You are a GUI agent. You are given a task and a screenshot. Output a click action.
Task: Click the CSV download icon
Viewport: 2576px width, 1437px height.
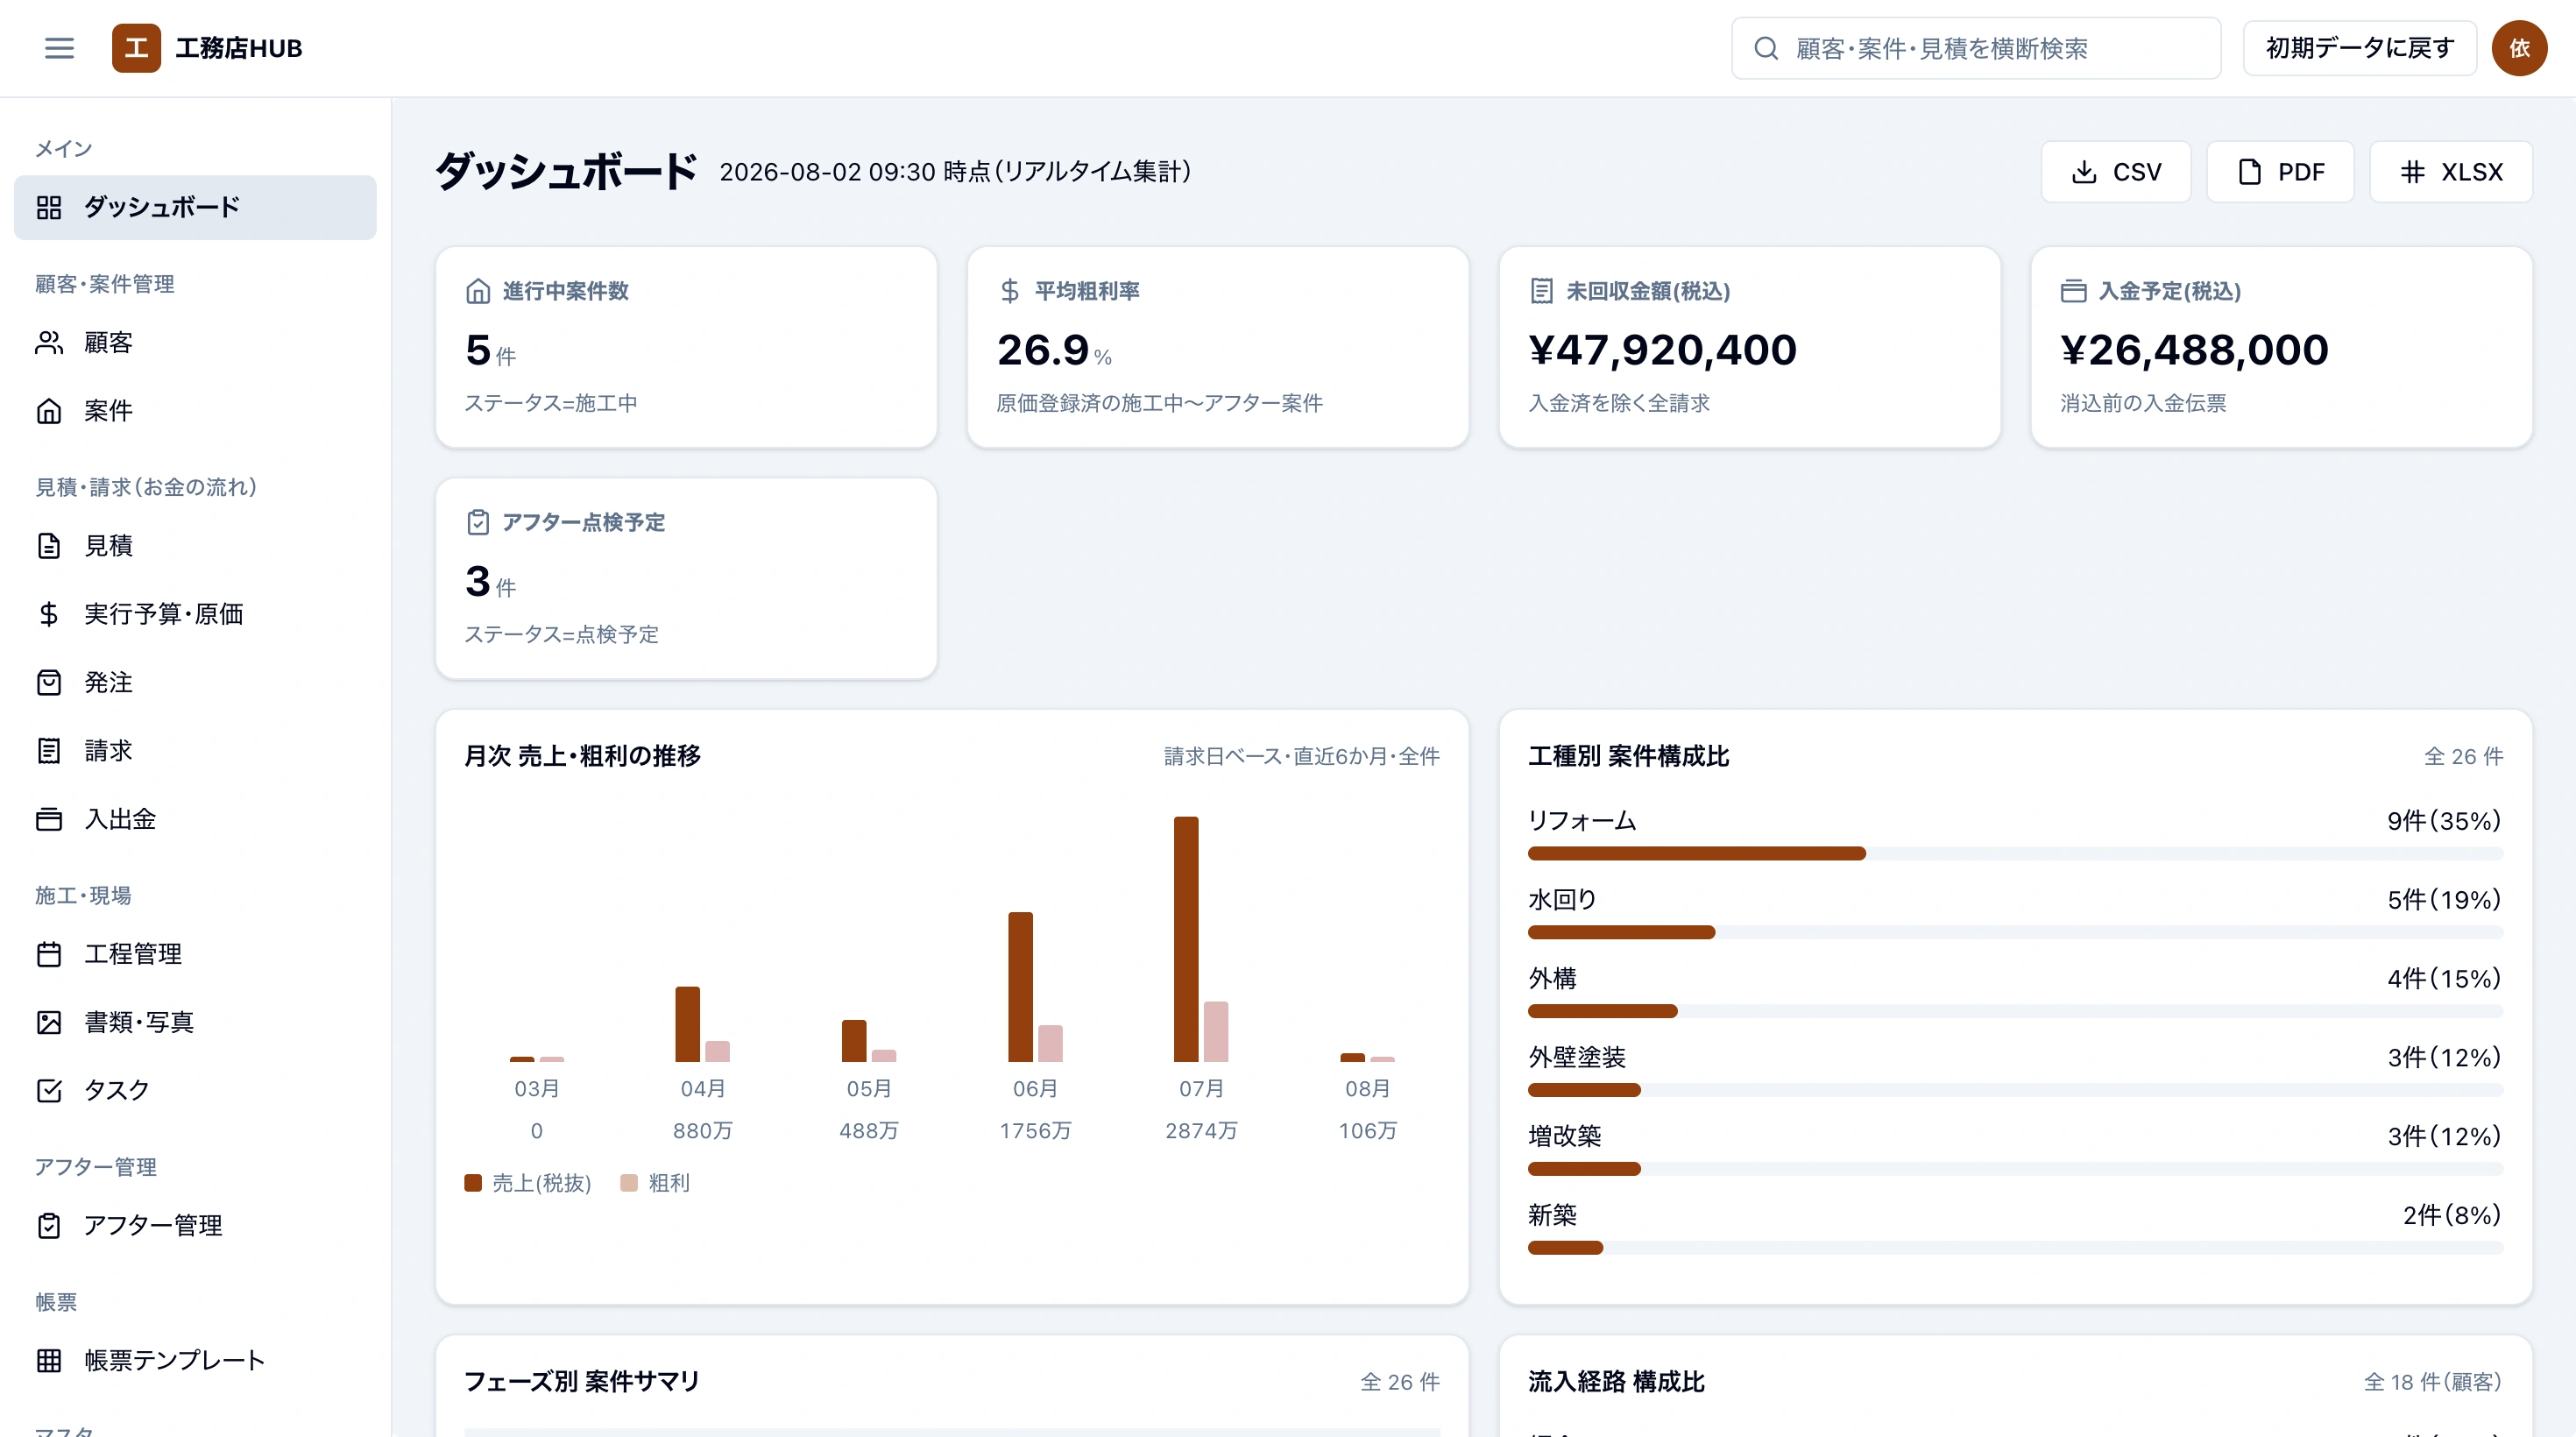tap(2084, 172)
